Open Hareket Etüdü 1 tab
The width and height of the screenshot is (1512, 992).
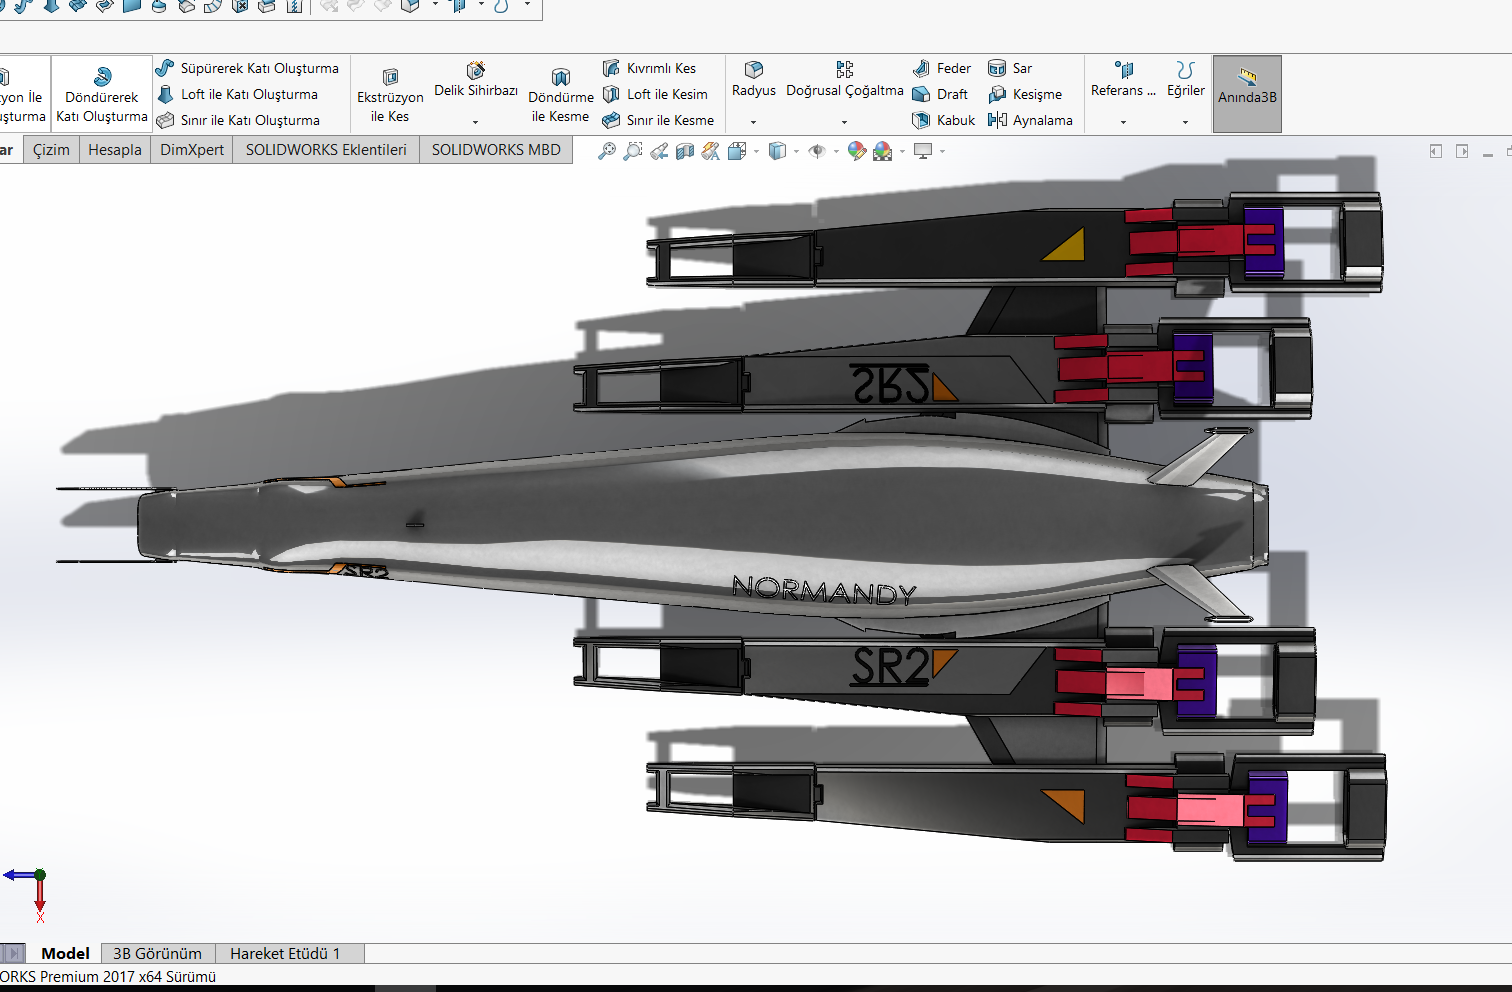(286, 953)
